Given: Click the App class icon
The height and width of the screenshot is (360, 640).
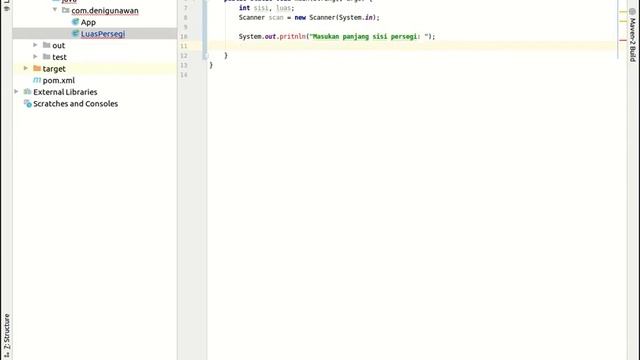Looking at the screenshot, I should point(75,22).
